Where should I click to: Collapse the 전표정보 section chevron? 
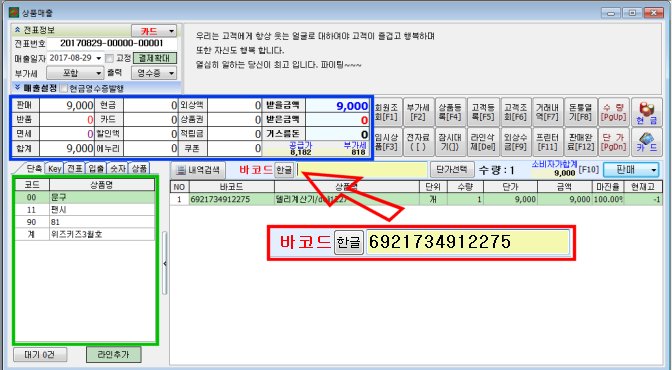pos(18,30)
